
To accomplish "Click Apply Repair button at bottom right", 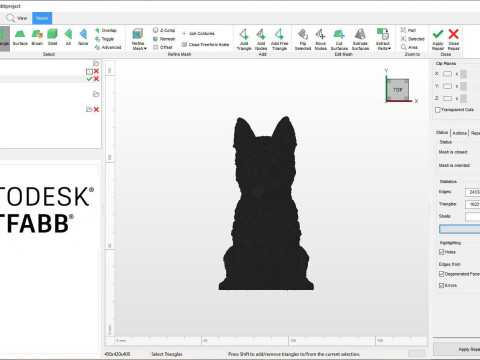I will (457, 349).
